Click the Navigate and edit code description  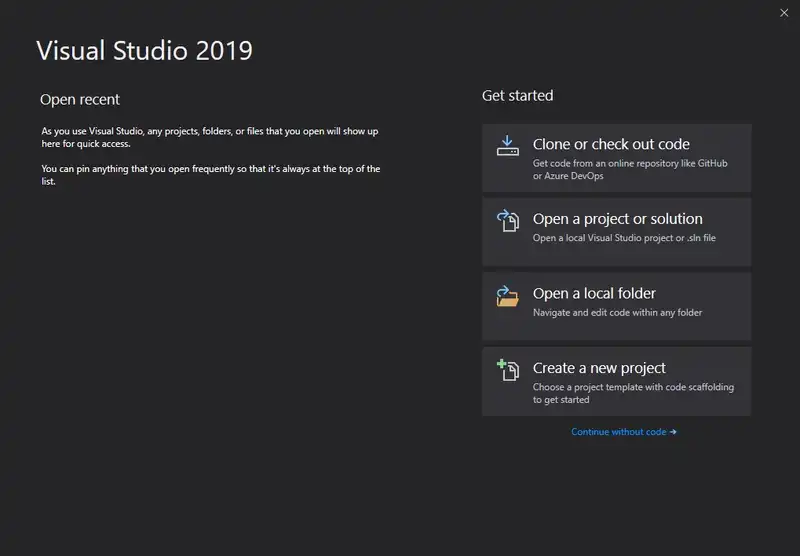(x=617, y=312)
